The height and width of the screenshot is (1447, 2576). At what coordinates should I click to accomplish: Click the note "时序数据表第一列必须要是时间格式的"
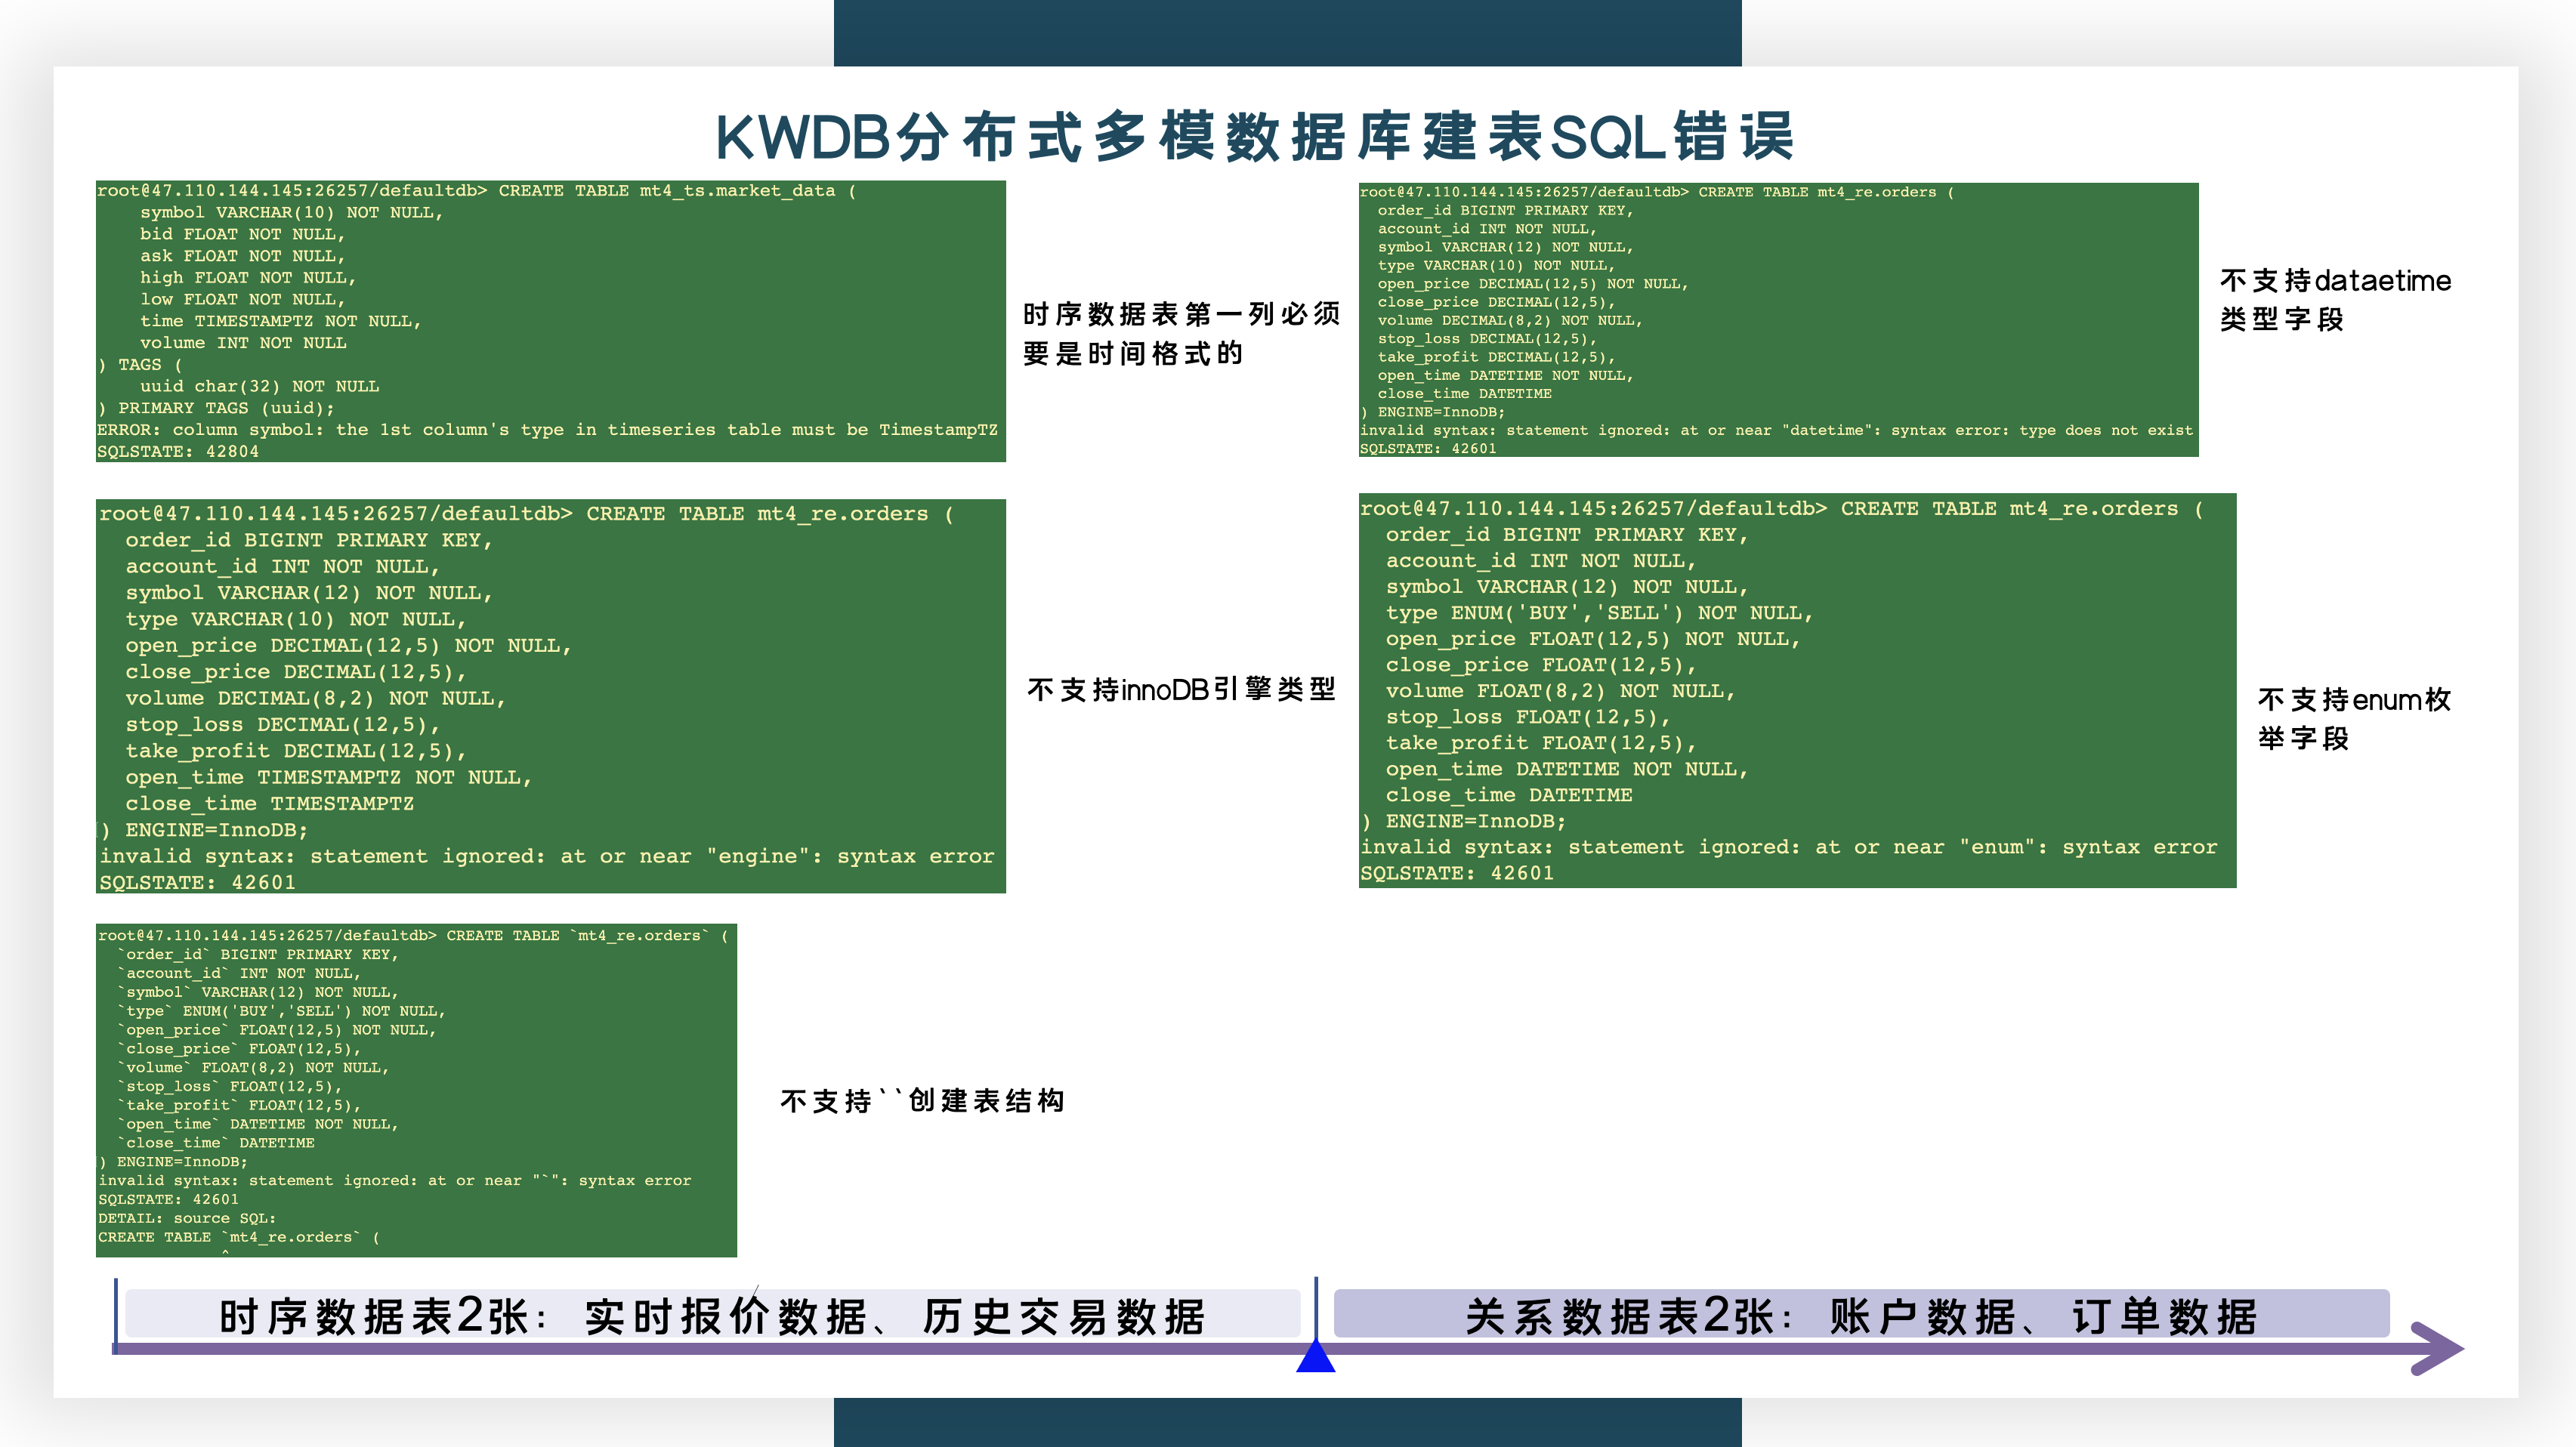(1181, 333)
